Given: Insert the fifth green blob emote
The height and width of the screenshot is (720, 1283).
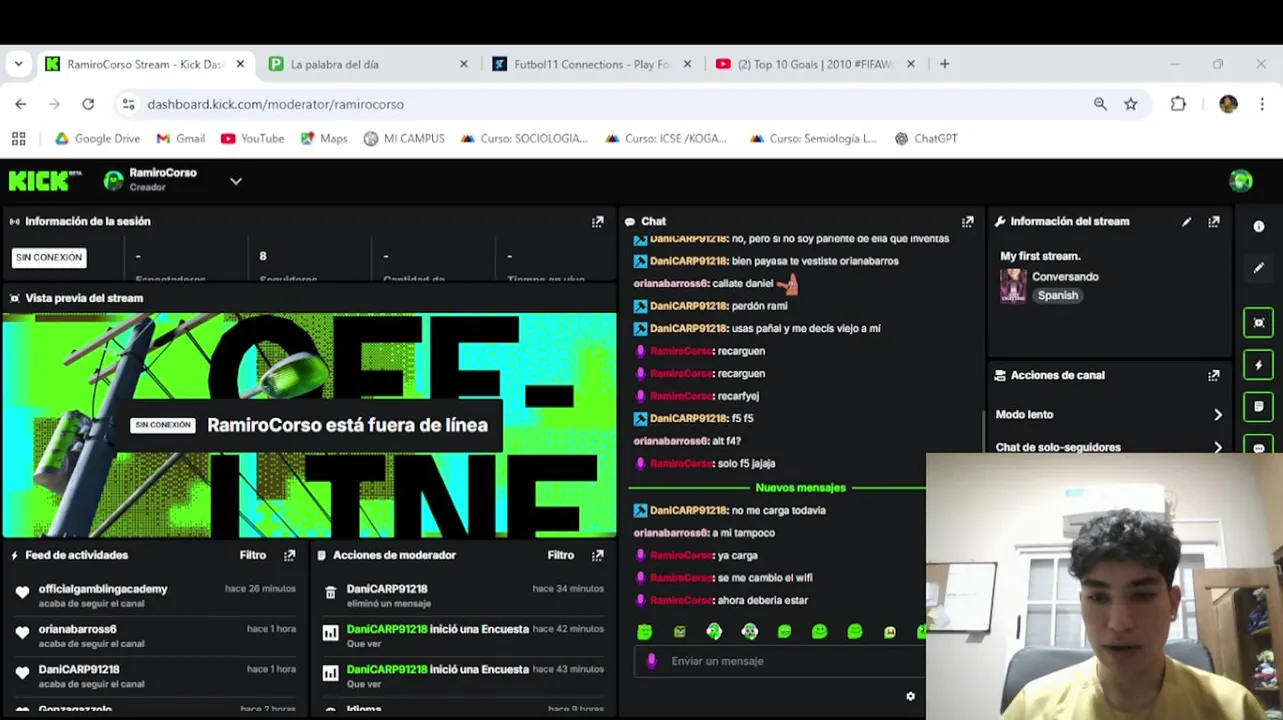Looking at the screenshot, I should (x=784, y=632).
